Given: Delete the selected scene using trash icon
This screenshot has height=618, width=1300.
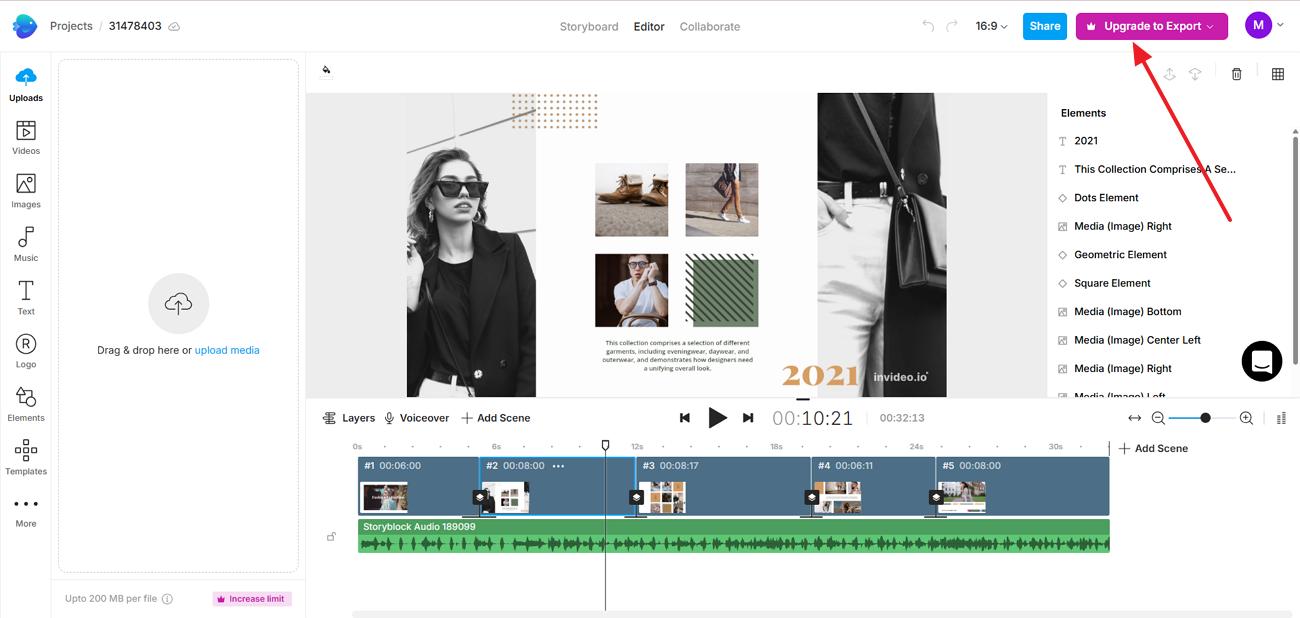Looking at the screenshot, I should coord(1236,73).
